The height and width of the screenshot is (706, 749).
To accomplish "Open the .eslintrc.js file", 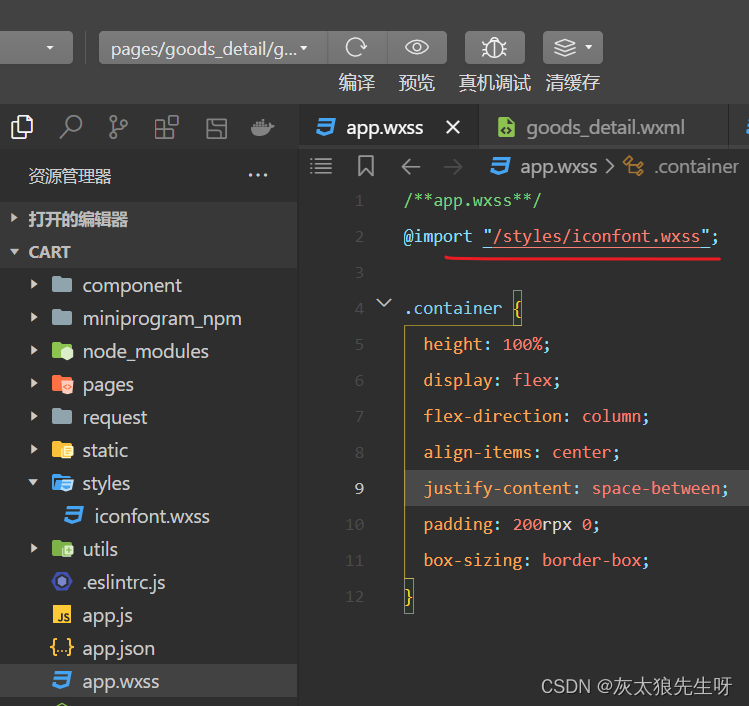I will (148, 582).
